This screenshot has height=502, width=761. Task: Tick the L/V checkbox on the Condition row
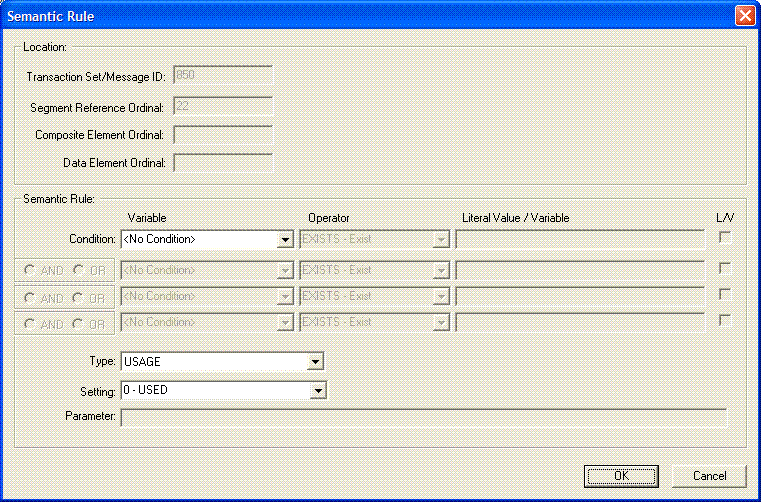(725, 237)
